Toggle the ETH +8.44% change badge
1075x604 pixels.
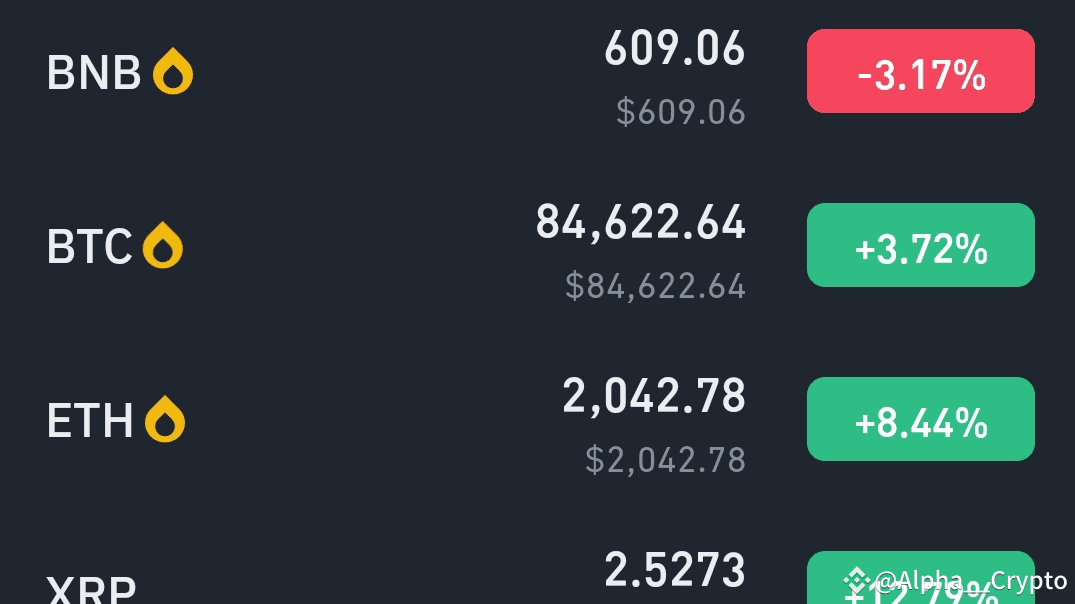pyautogui.click(x=921, y=419)
